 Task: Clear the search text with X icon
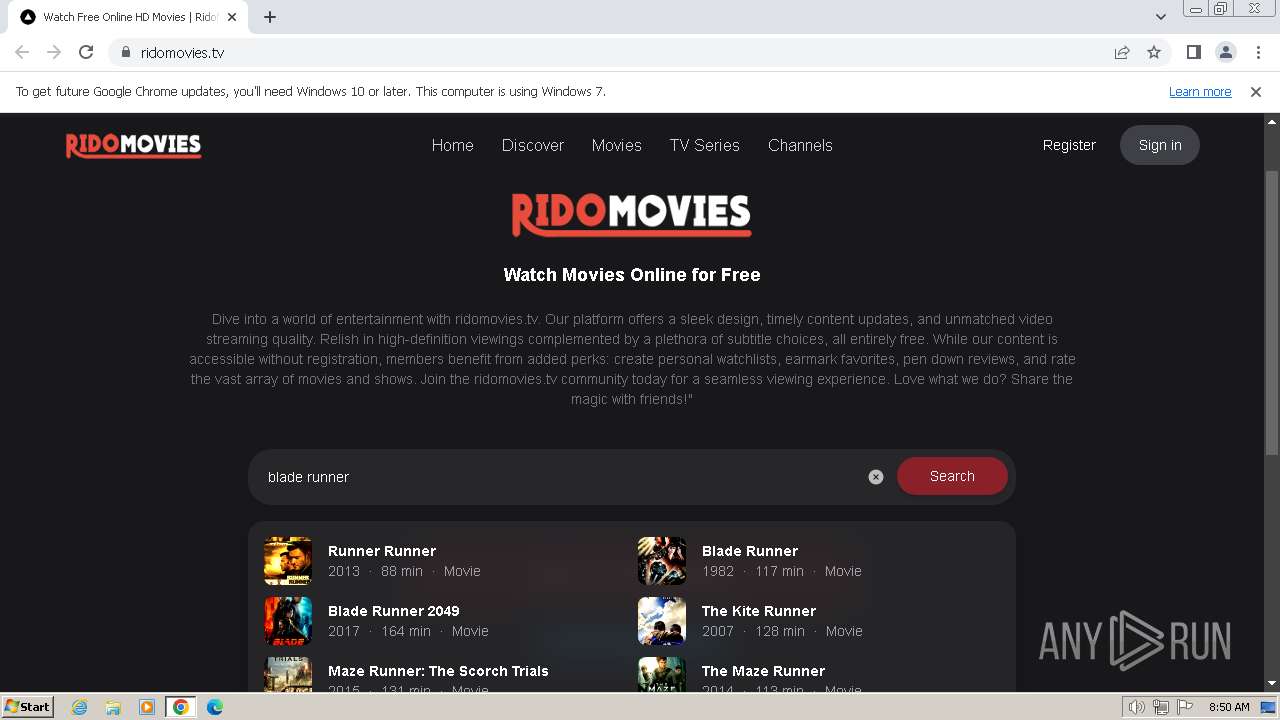coord(876,477)
